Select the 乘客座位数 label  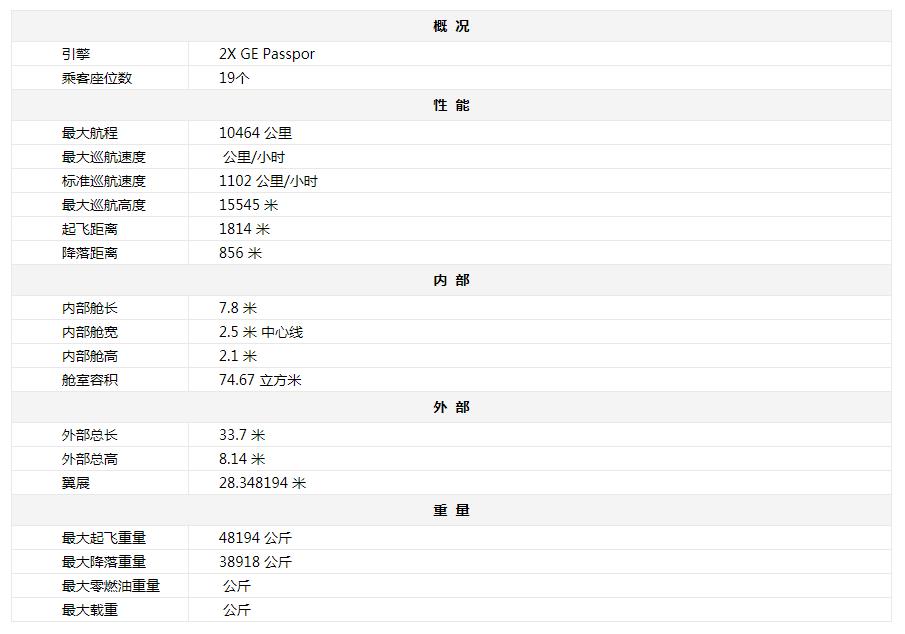(x=97, y=78)
